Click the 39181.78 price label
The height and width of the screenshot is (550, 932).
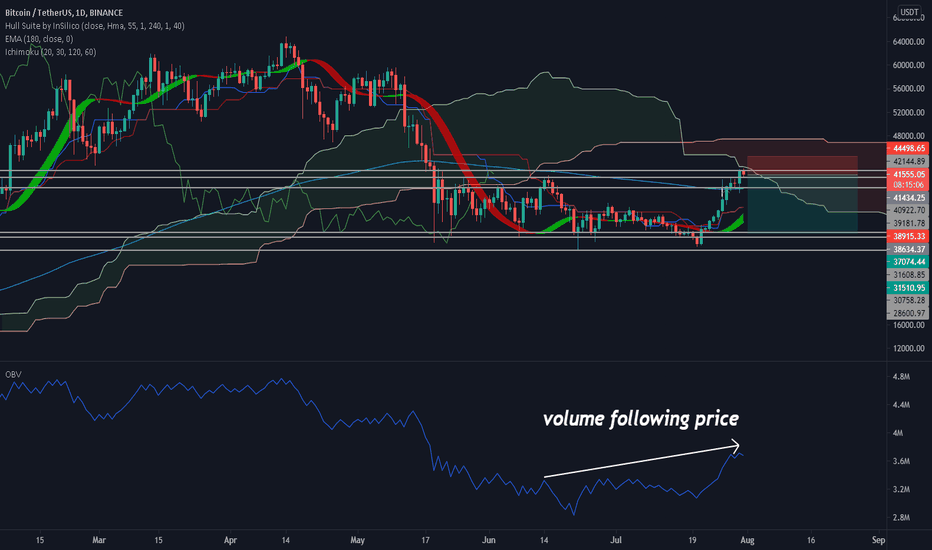pos(908,223)
